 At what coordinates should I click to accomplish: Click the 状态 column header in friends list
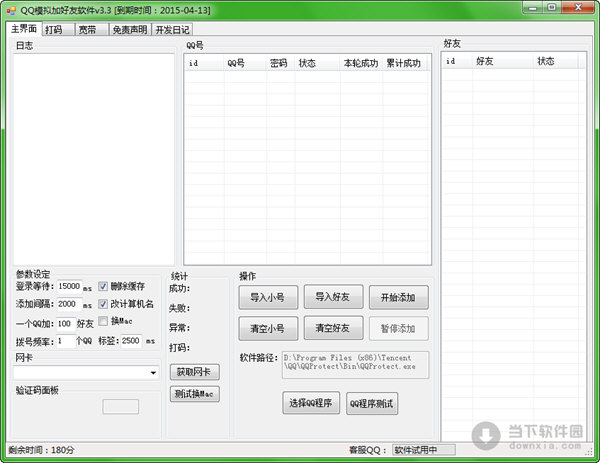(x=555, y=61)
